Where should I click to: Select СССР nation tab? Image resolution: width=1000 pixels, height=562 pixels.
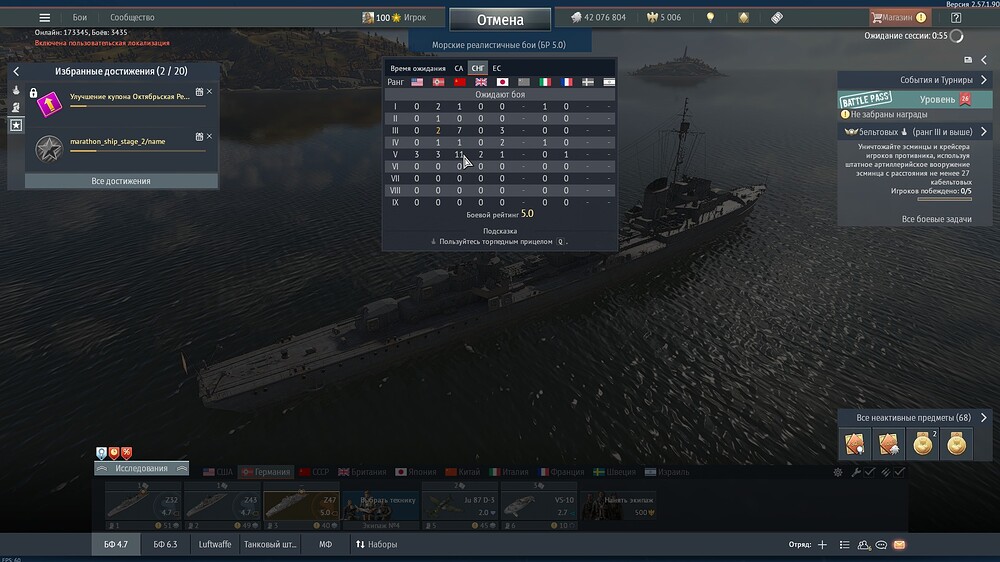point(314,472)
